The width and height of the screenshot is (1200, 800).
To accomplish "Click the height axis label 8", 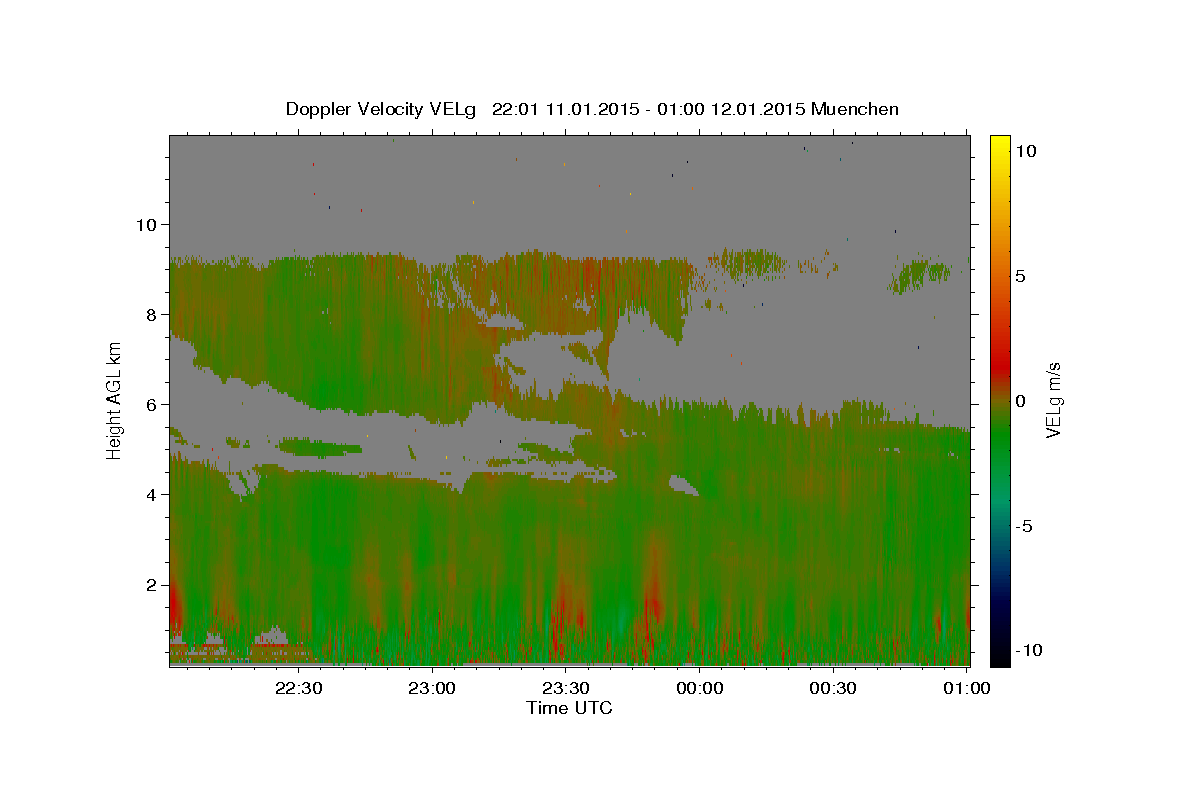I will tap(154, 314).
